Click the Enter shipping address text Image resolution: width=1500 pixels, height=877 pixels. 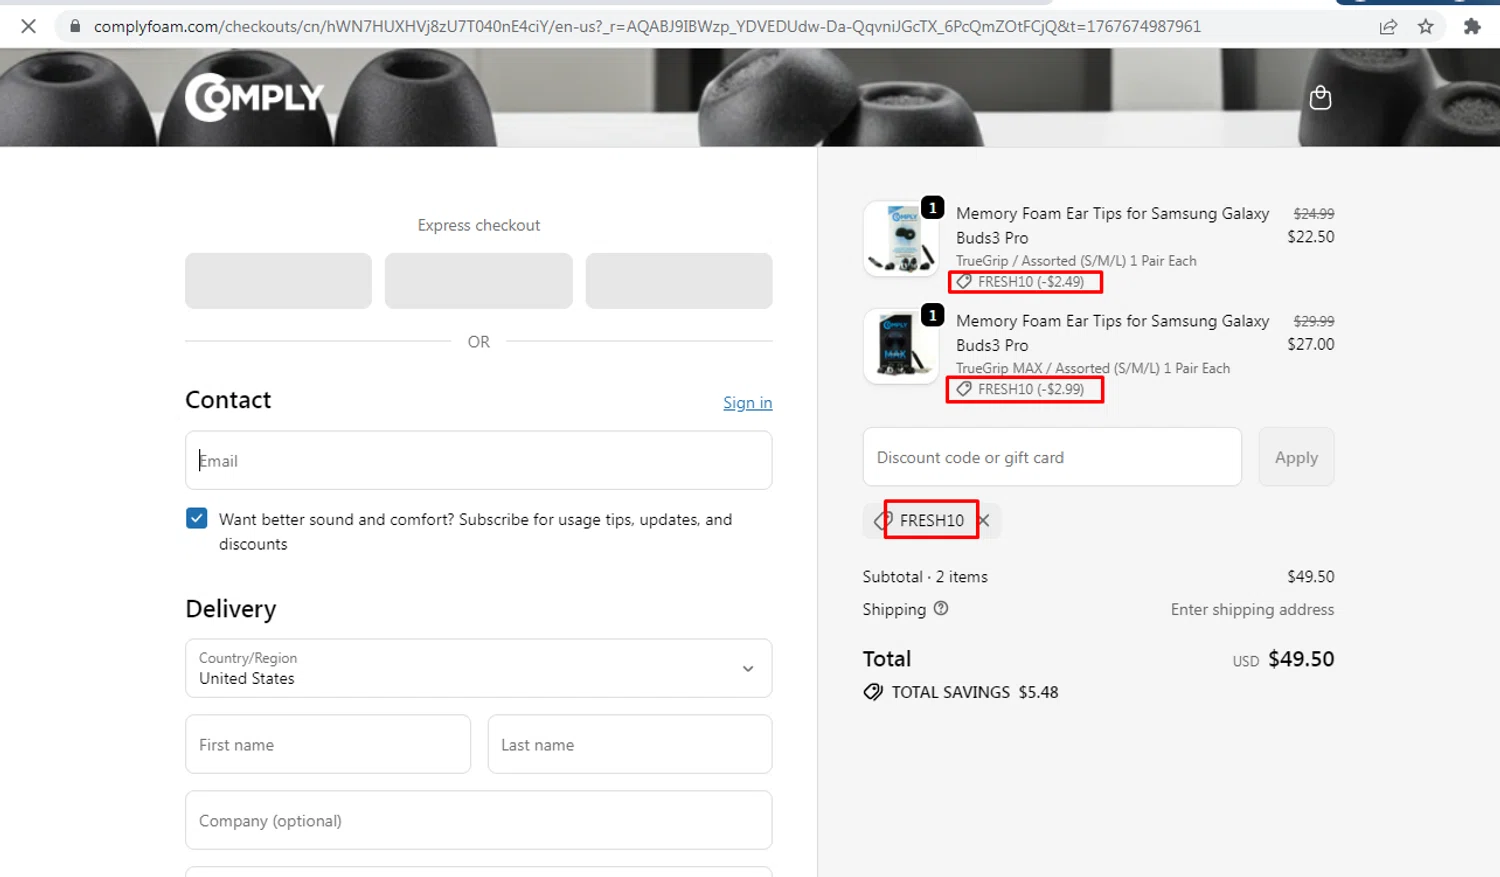coord(1252,609)
